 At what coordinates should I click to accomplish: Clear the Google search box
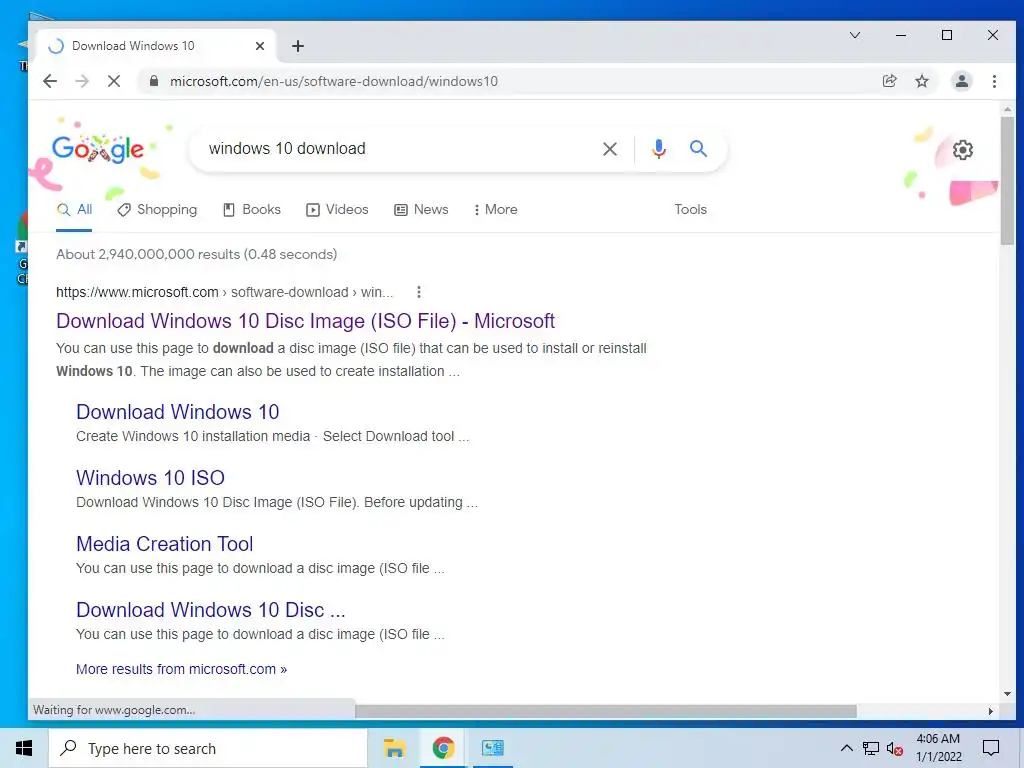point(609,149)
